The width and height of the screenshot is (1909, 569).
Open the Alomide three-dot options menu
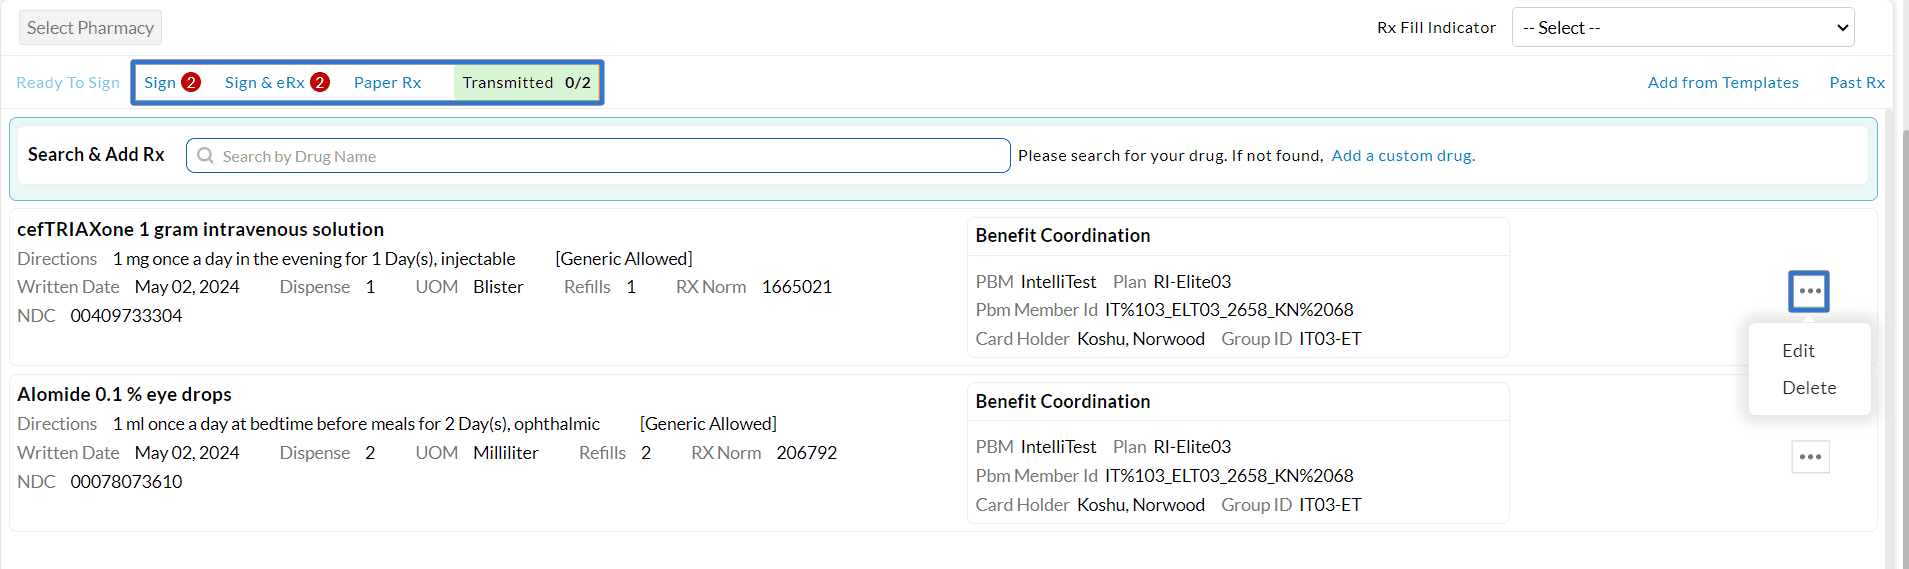click(x=1810, y=457)
